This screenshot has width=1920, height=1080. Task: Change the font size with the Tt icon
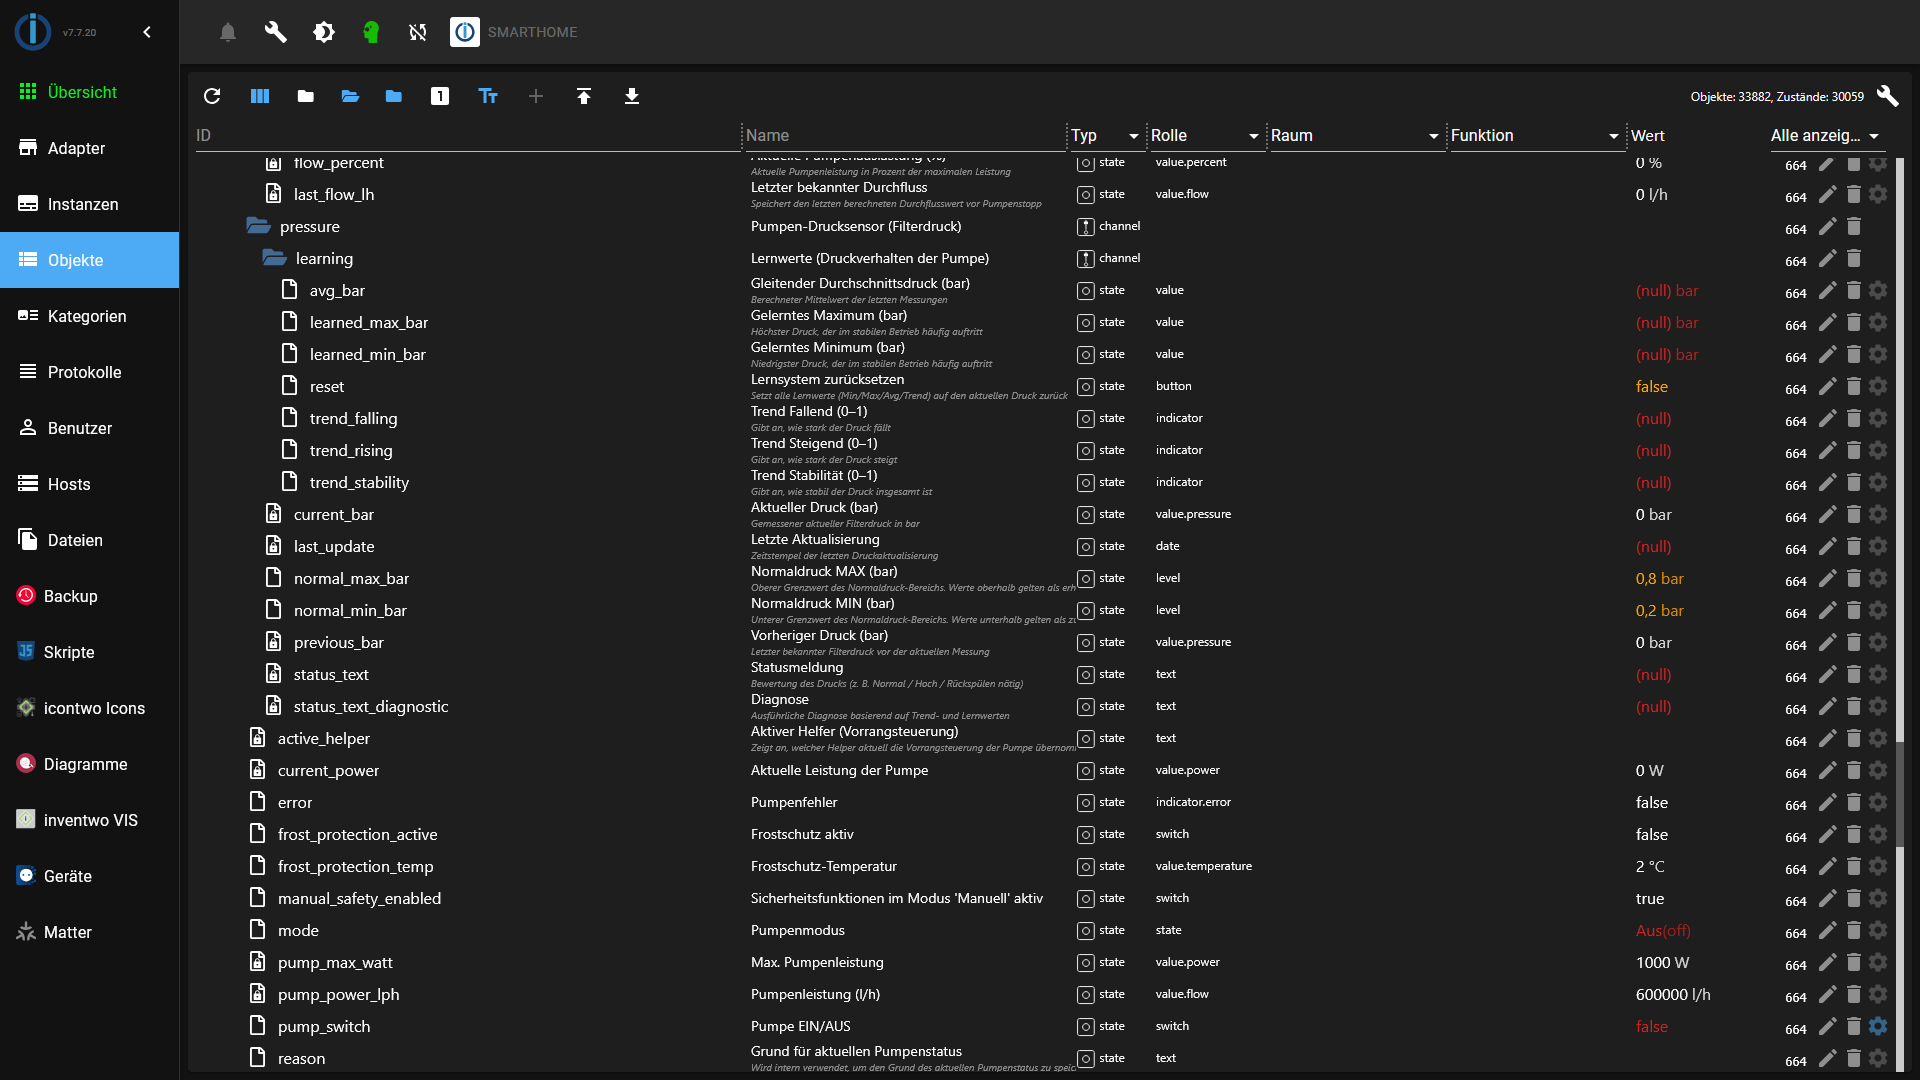coord(487,96)
